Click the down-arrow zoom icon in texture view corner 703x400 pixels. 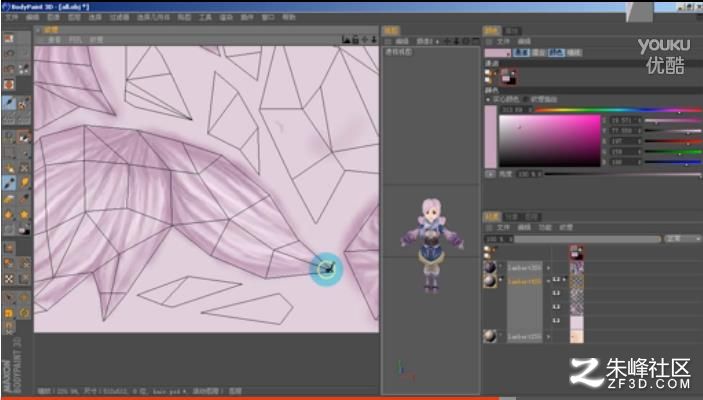[373, 40]
